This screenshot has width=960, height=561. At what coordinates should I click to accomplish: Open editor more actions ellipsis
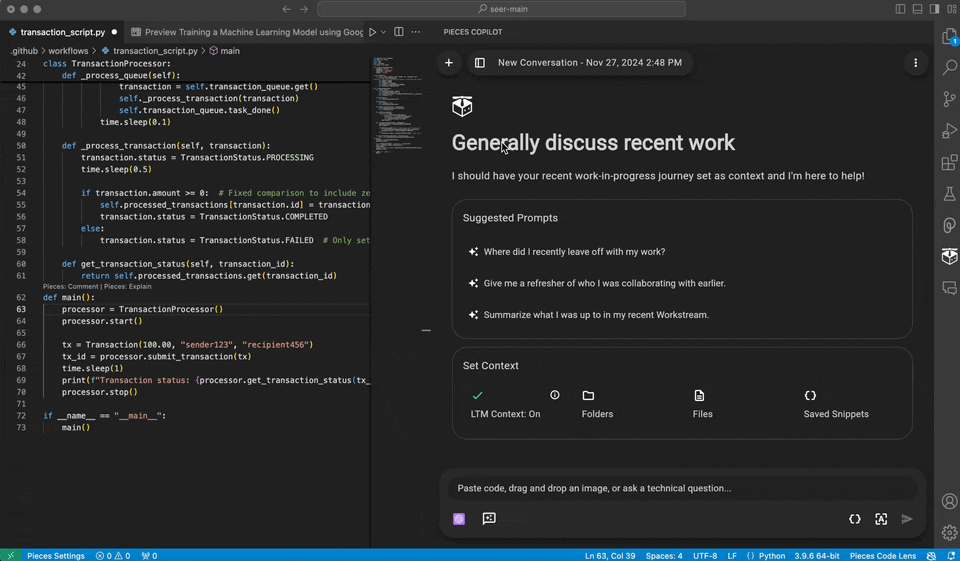point(416,32)
